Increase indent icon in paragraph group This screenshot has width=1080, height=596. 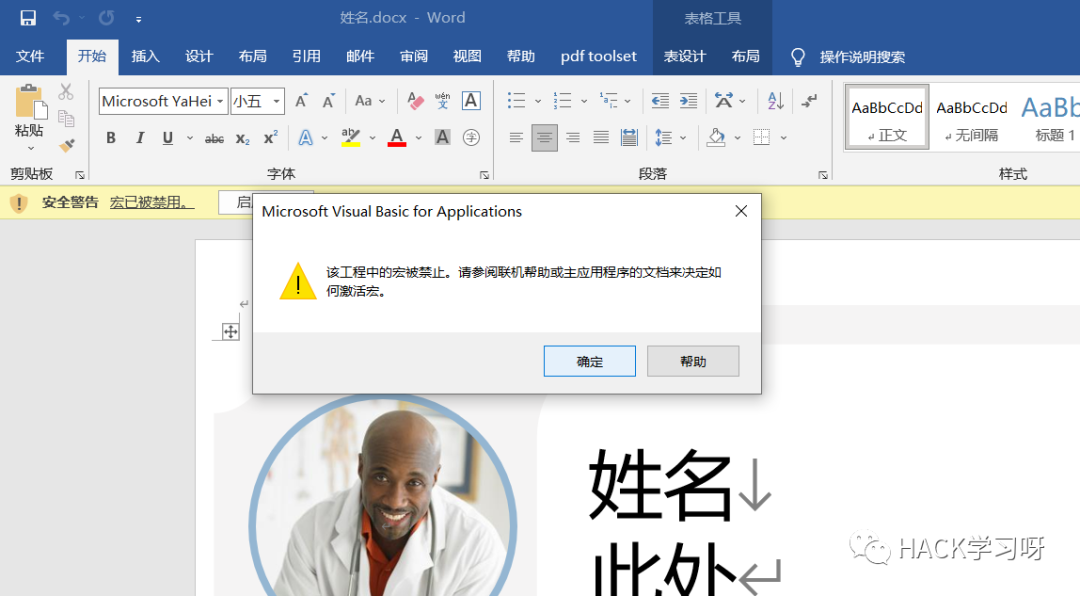click(688, 101)
